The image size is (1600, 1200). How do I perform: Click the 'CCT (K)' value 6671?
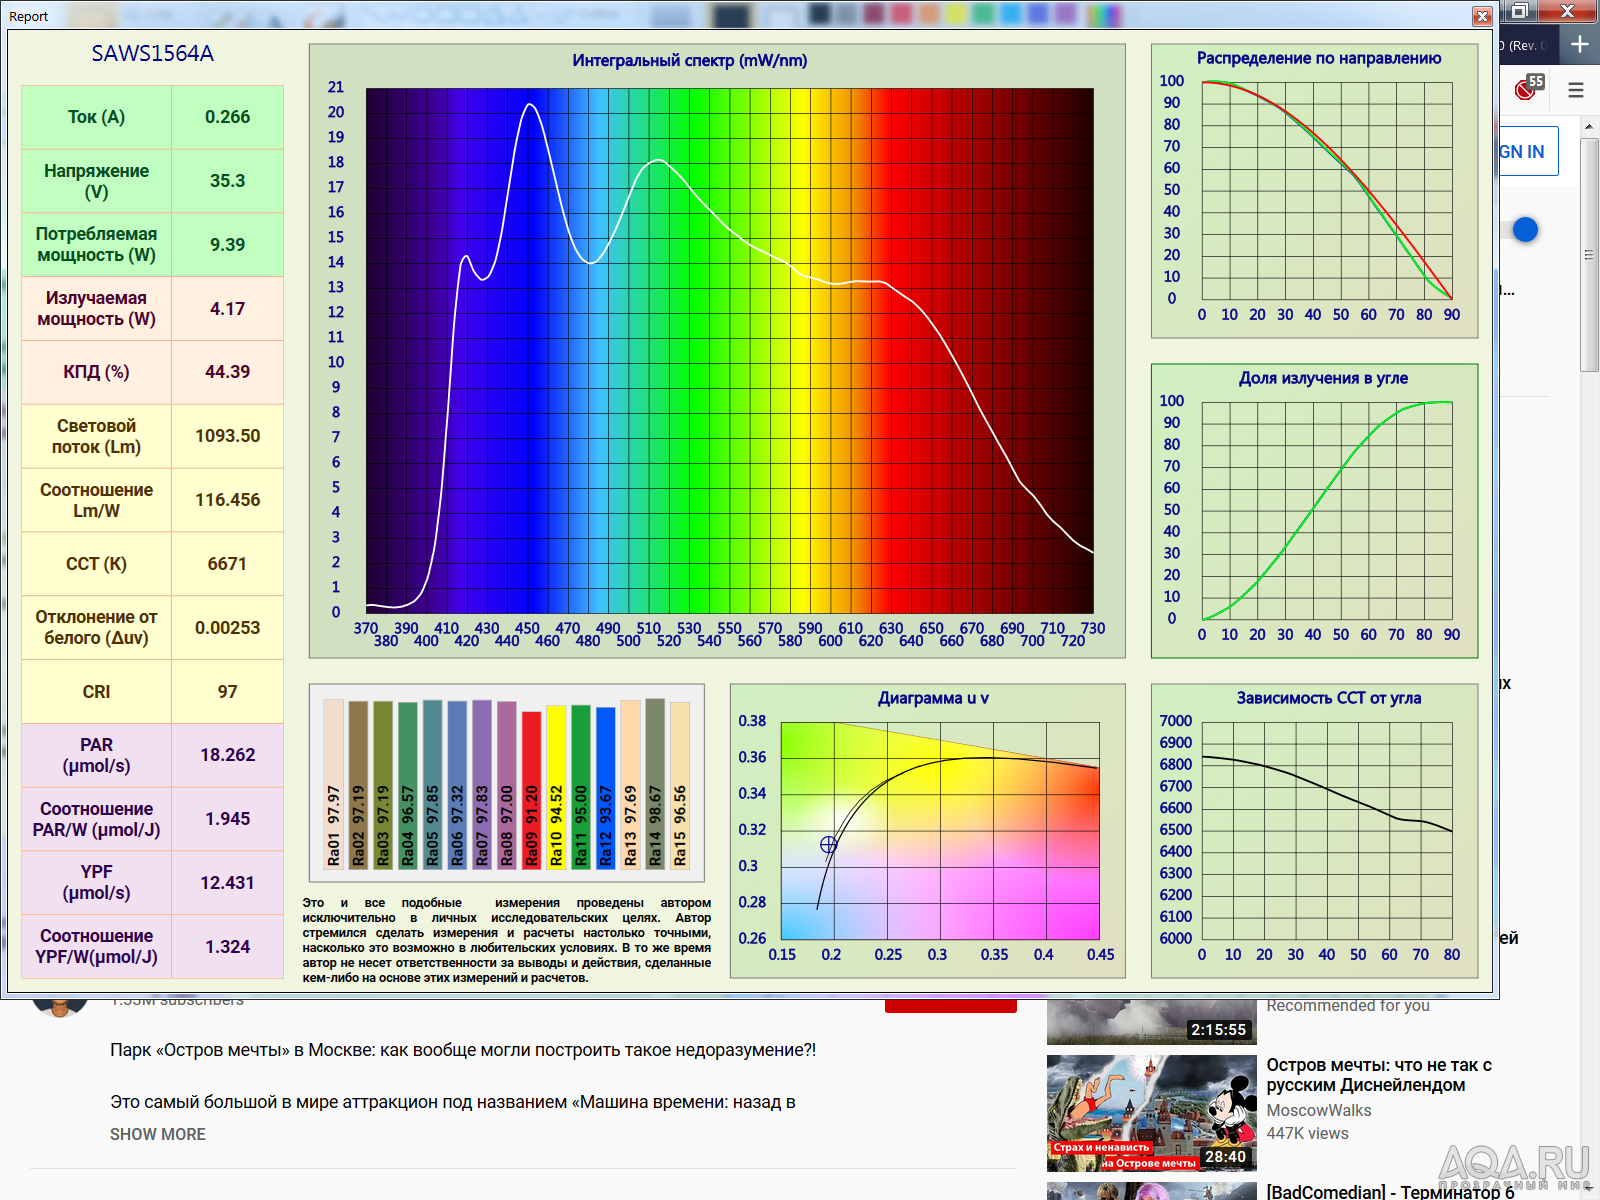[227, 564]
